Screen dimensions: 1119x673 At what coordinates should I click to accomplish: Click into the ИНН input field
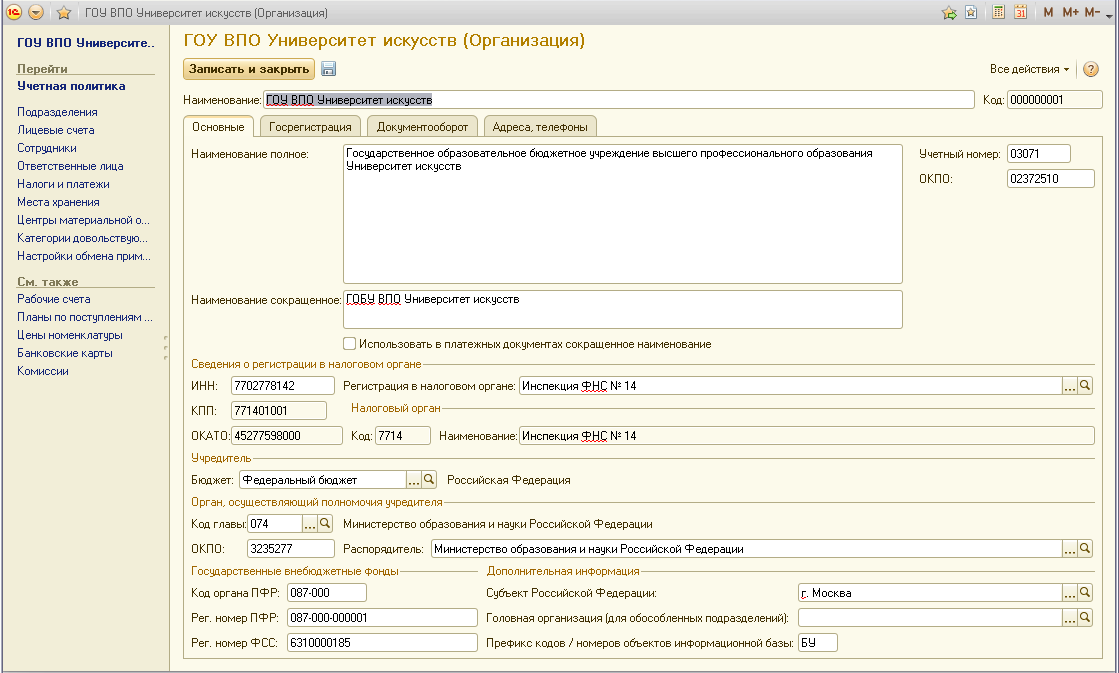(x=282, y=385)
